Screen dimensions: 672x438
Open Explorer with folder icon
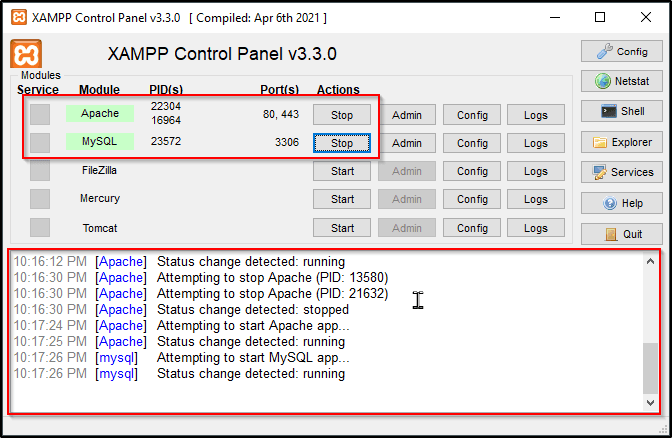621,142
